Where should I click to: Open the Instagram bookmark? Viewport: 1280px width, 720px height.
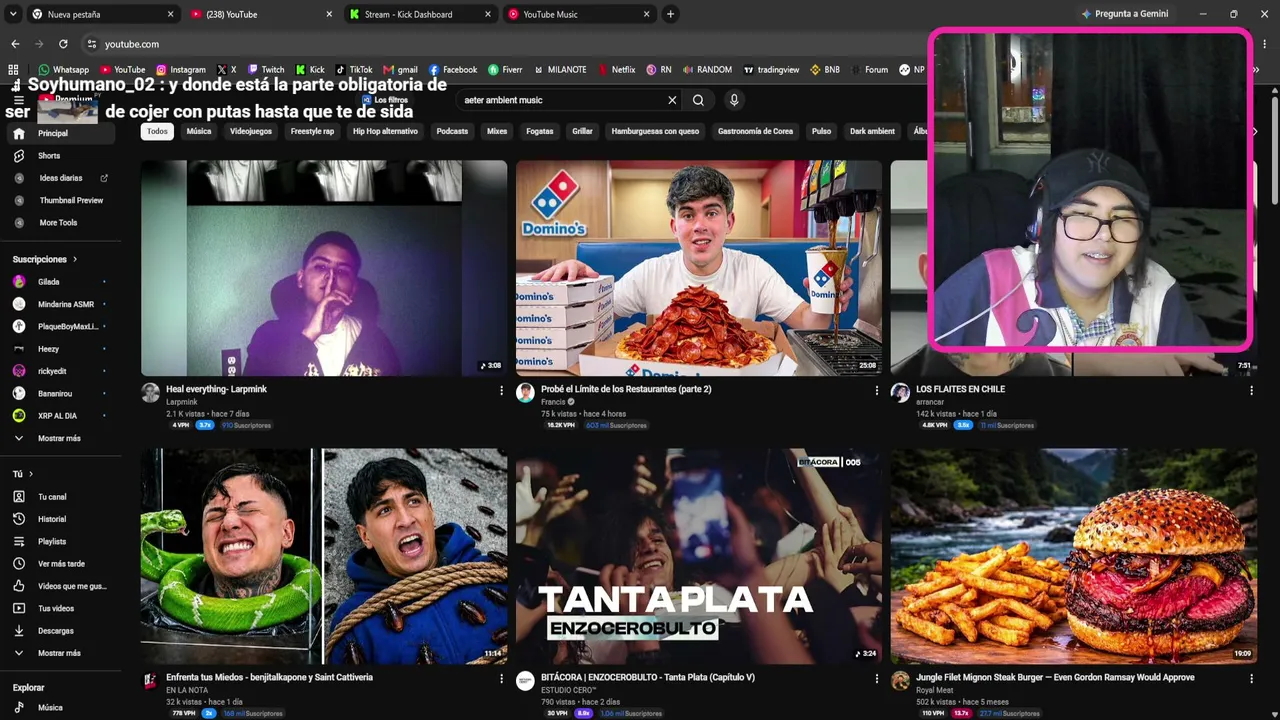coord(181,70)
